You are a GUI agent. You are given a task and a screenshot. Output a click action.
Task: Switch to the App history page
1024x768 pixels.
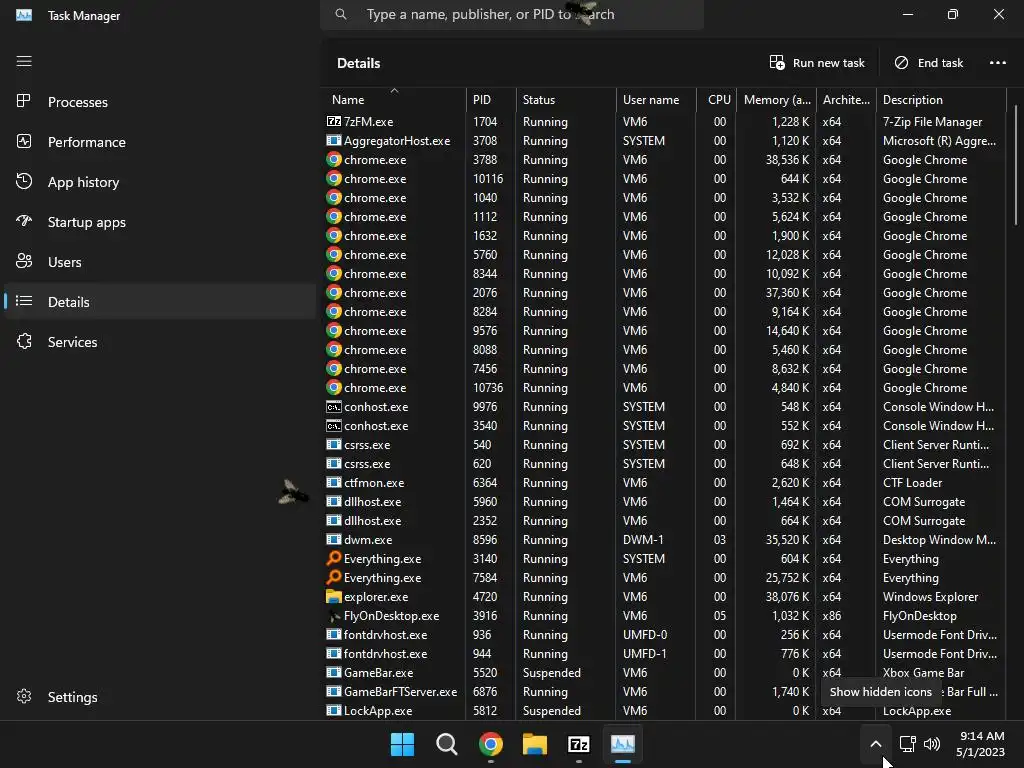pyautogui.click(x=160, y=182)
